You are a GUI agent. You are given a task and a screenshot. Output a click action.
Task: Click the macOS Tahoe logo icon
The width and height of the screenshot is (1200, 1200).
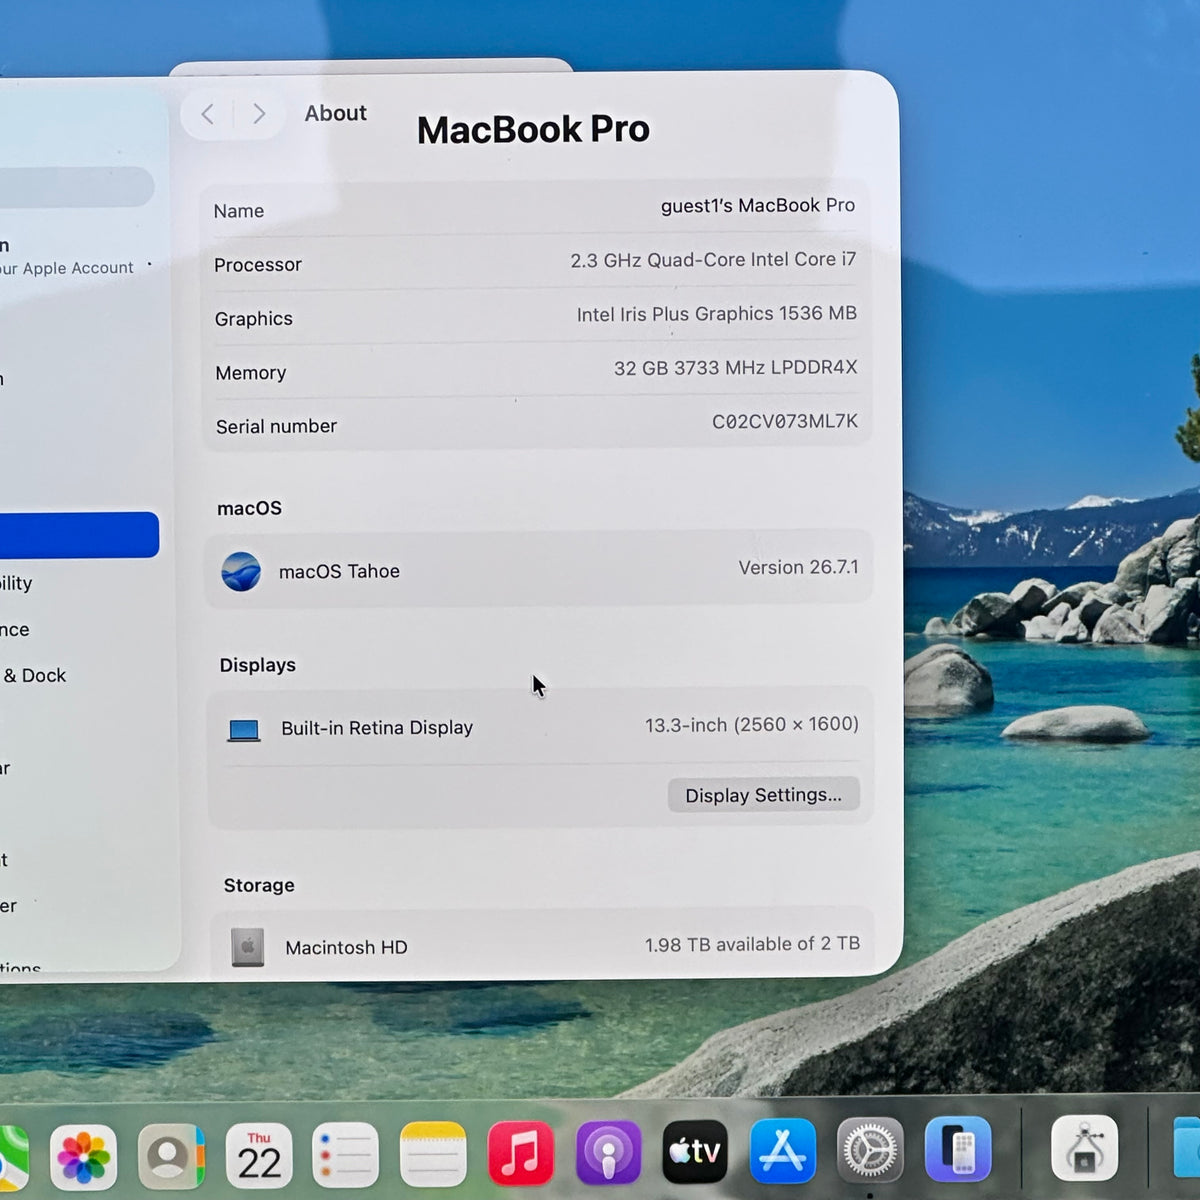tap(241, 572)
